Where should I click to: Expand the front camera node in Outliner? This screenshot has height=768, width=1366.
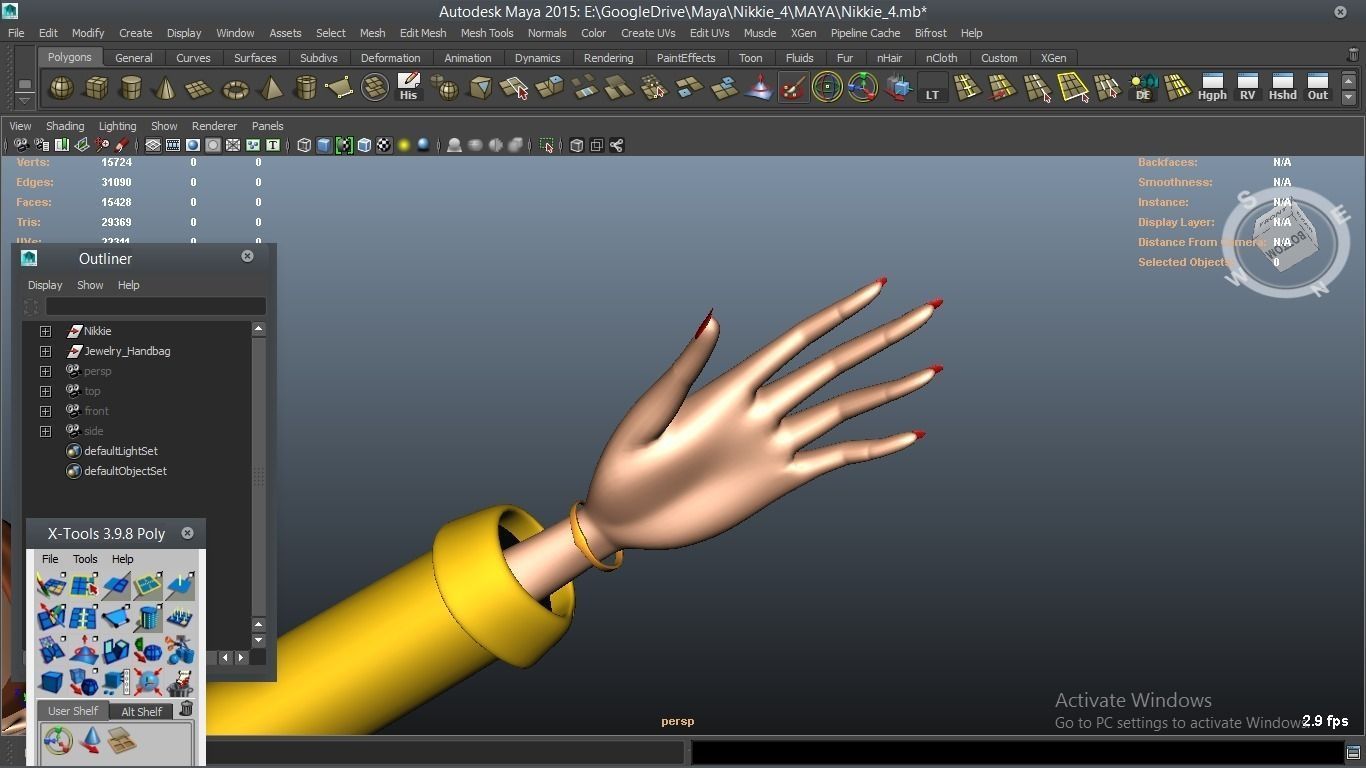pyautogui.click(x=45, y=411)
